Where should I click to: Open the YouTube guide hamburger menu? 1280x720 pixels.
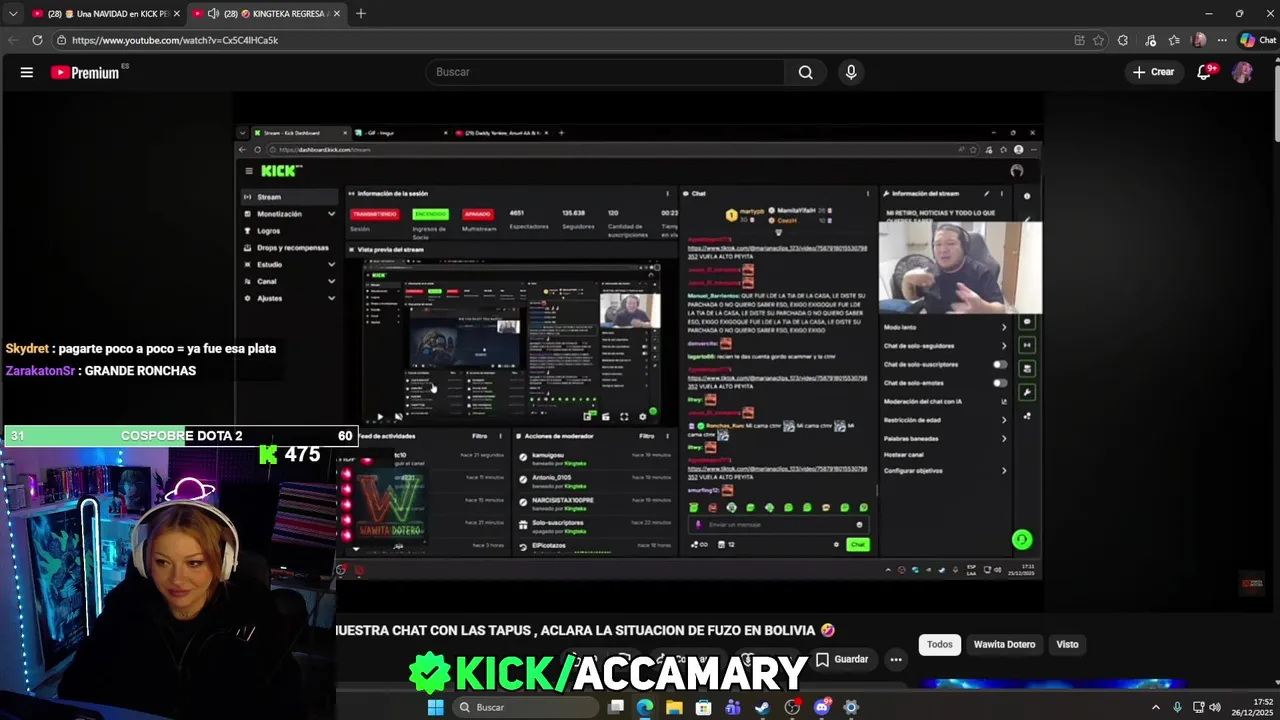pos(27,72)
